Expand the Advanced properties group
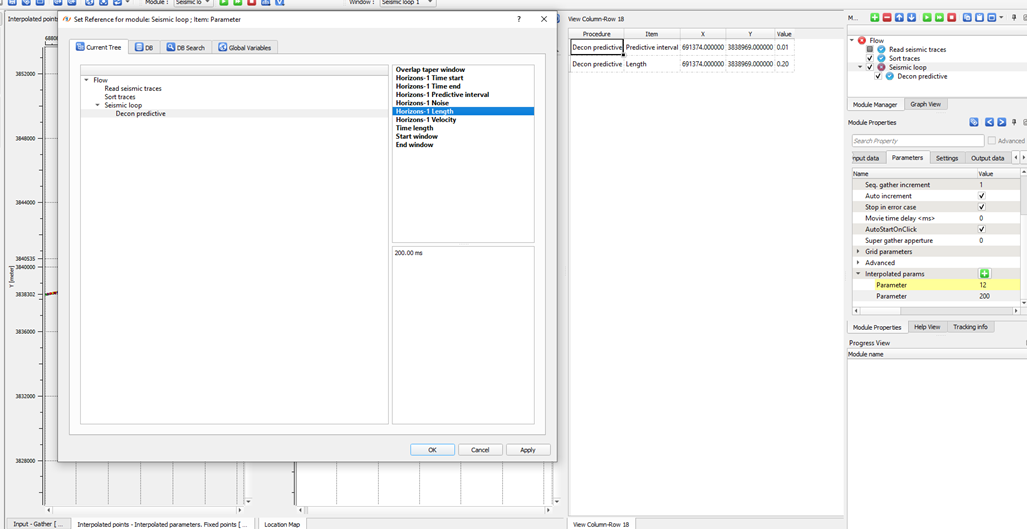Image resolution: width=1027 pixels, height=529 pixels. 859,263
